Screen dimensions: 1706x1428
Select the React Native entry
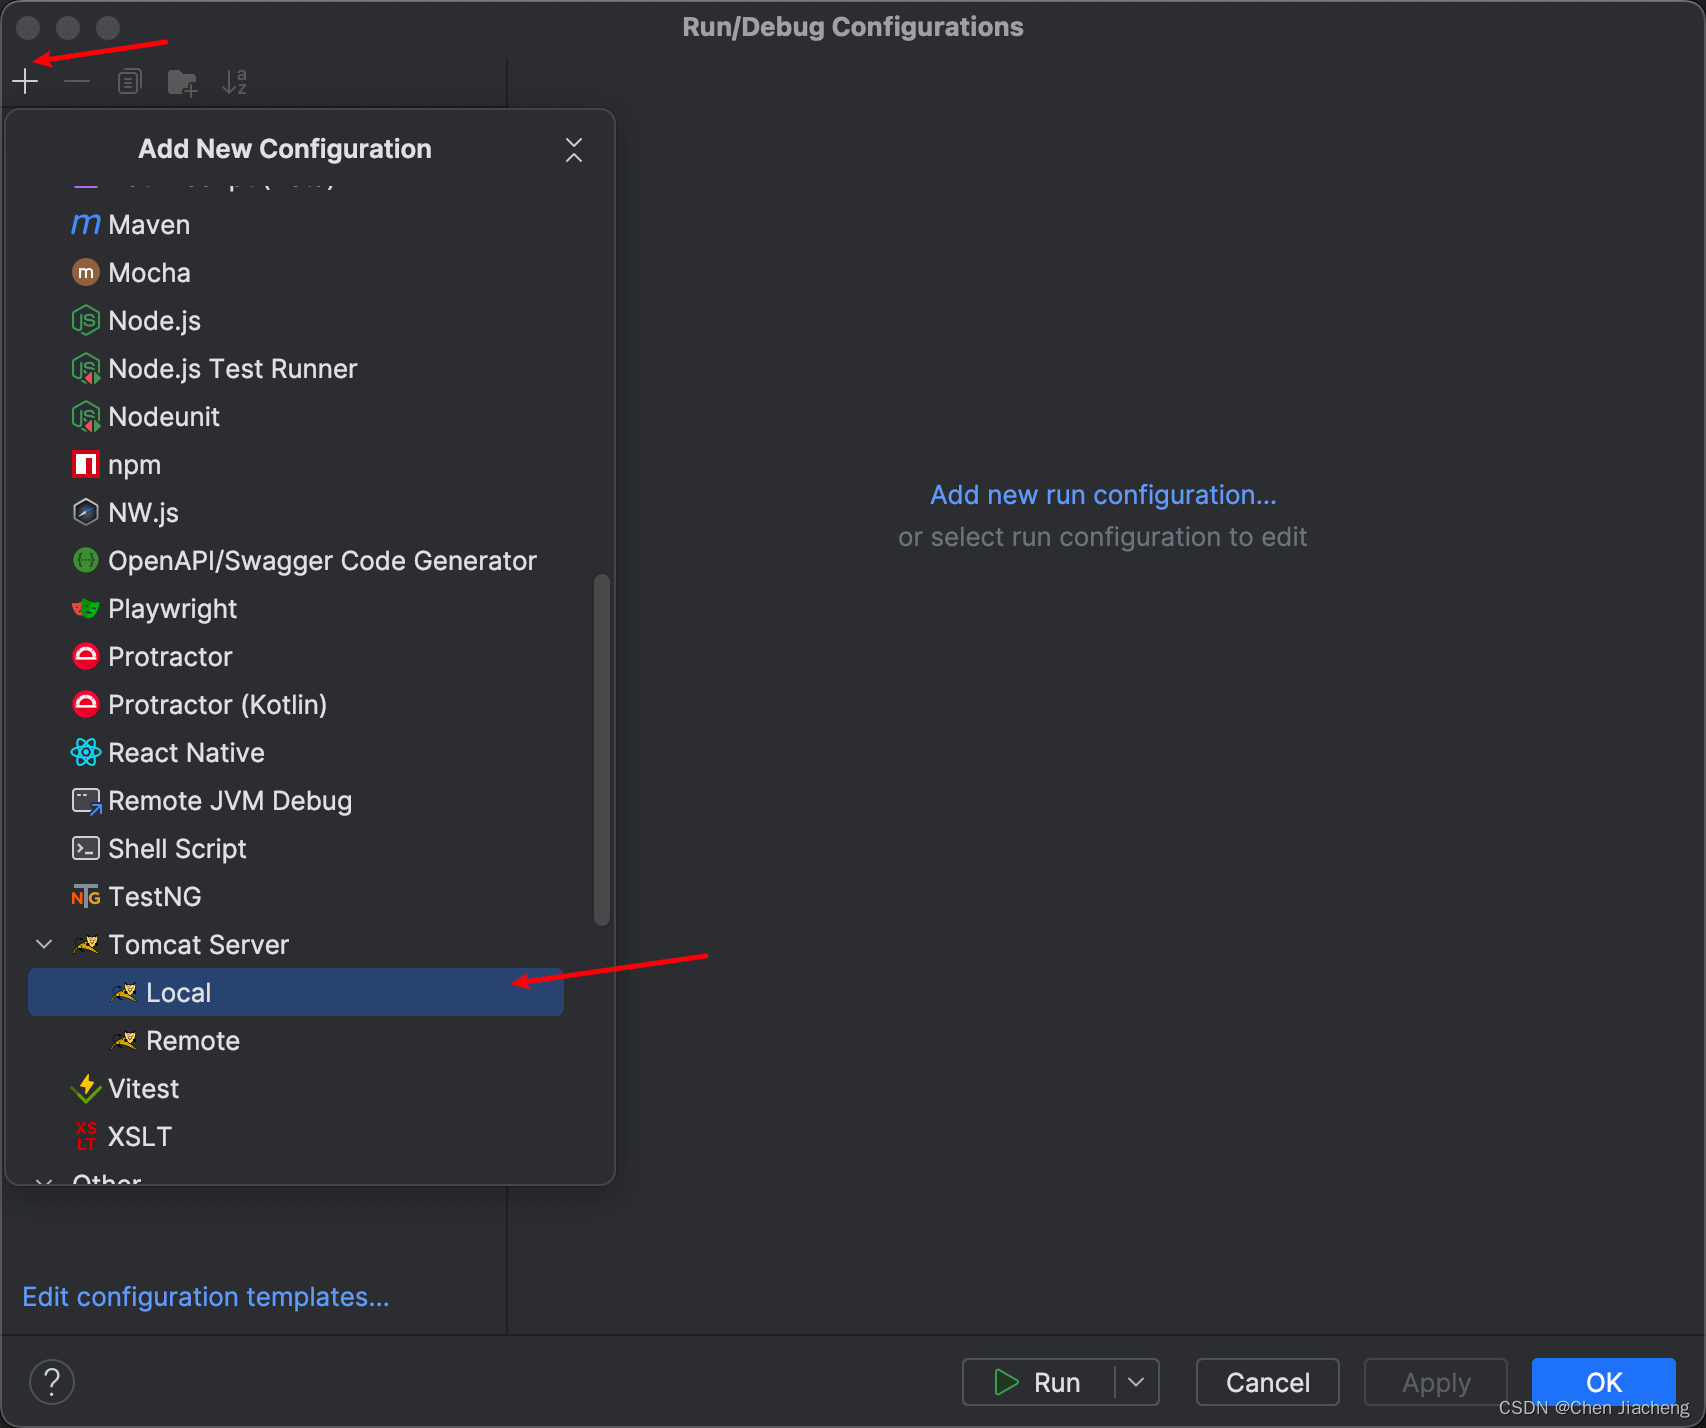pyautogui.click(x=295, y=753)
